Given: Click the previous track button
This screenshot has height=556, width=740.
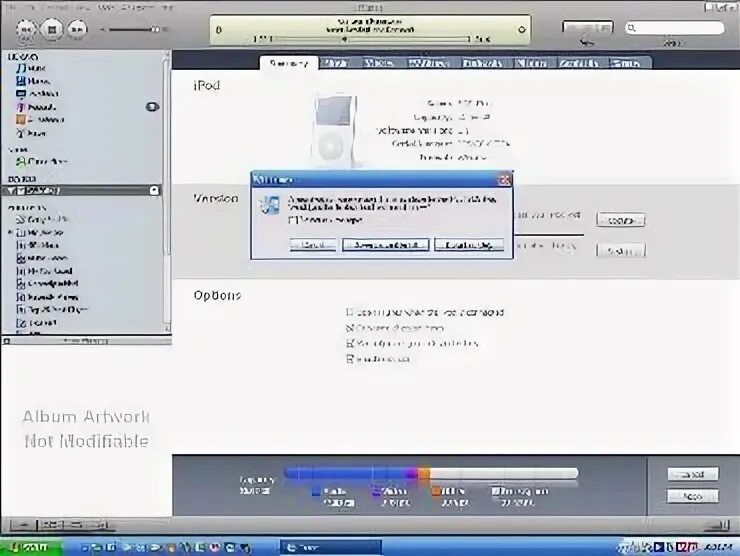Looking at the screenshot, I should click(26, 30).
